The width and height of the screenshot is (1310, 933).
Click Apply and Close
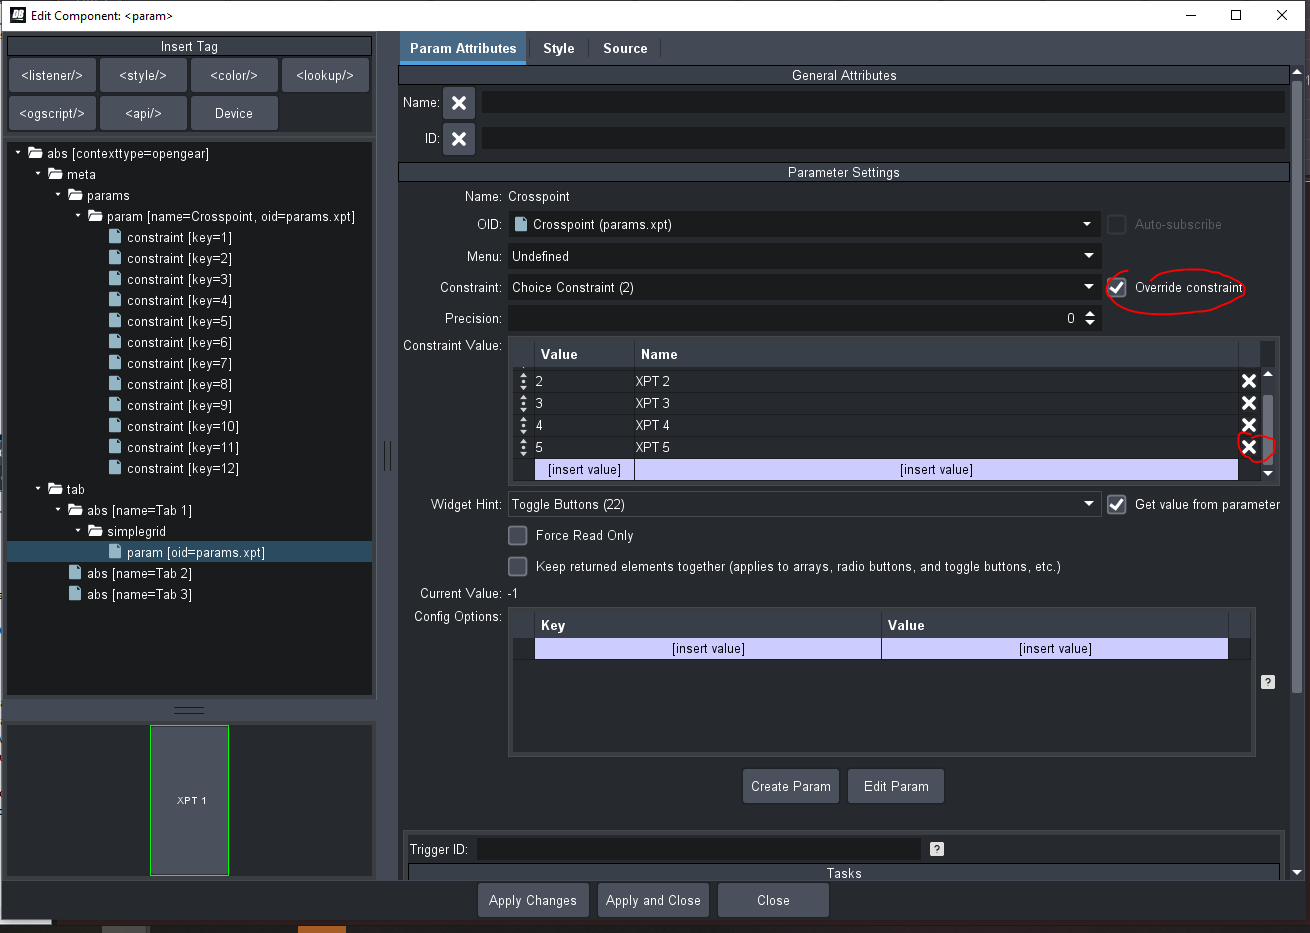tap(653, 900)
